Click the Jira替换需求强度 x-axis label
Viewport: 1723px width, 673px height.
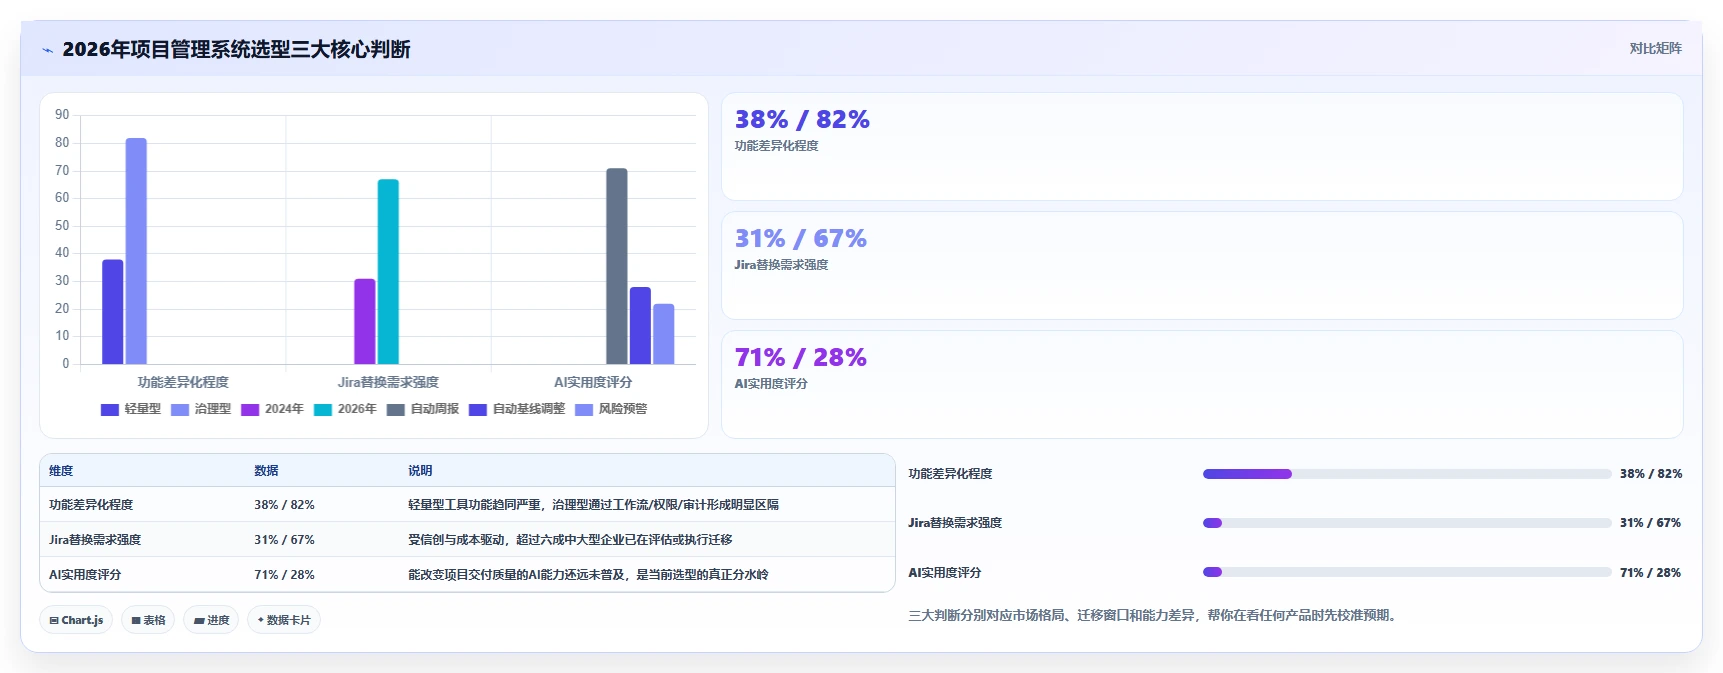point(388,382)
